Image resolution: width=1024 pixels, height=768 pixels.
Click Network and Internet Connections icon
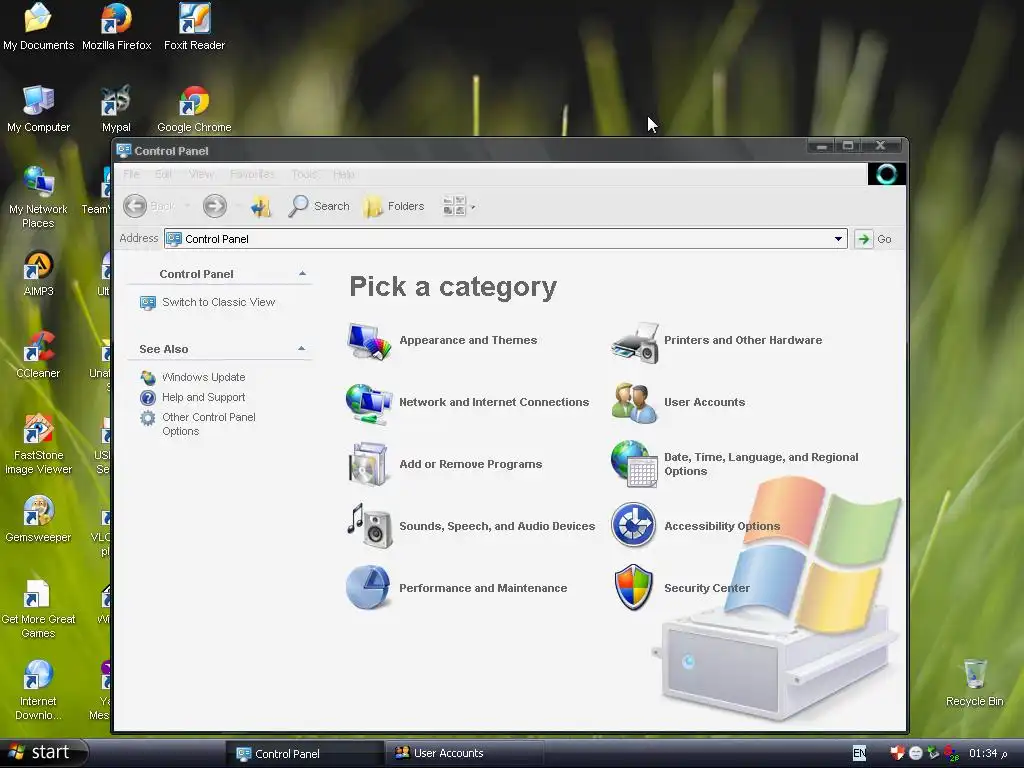(369, 404)
